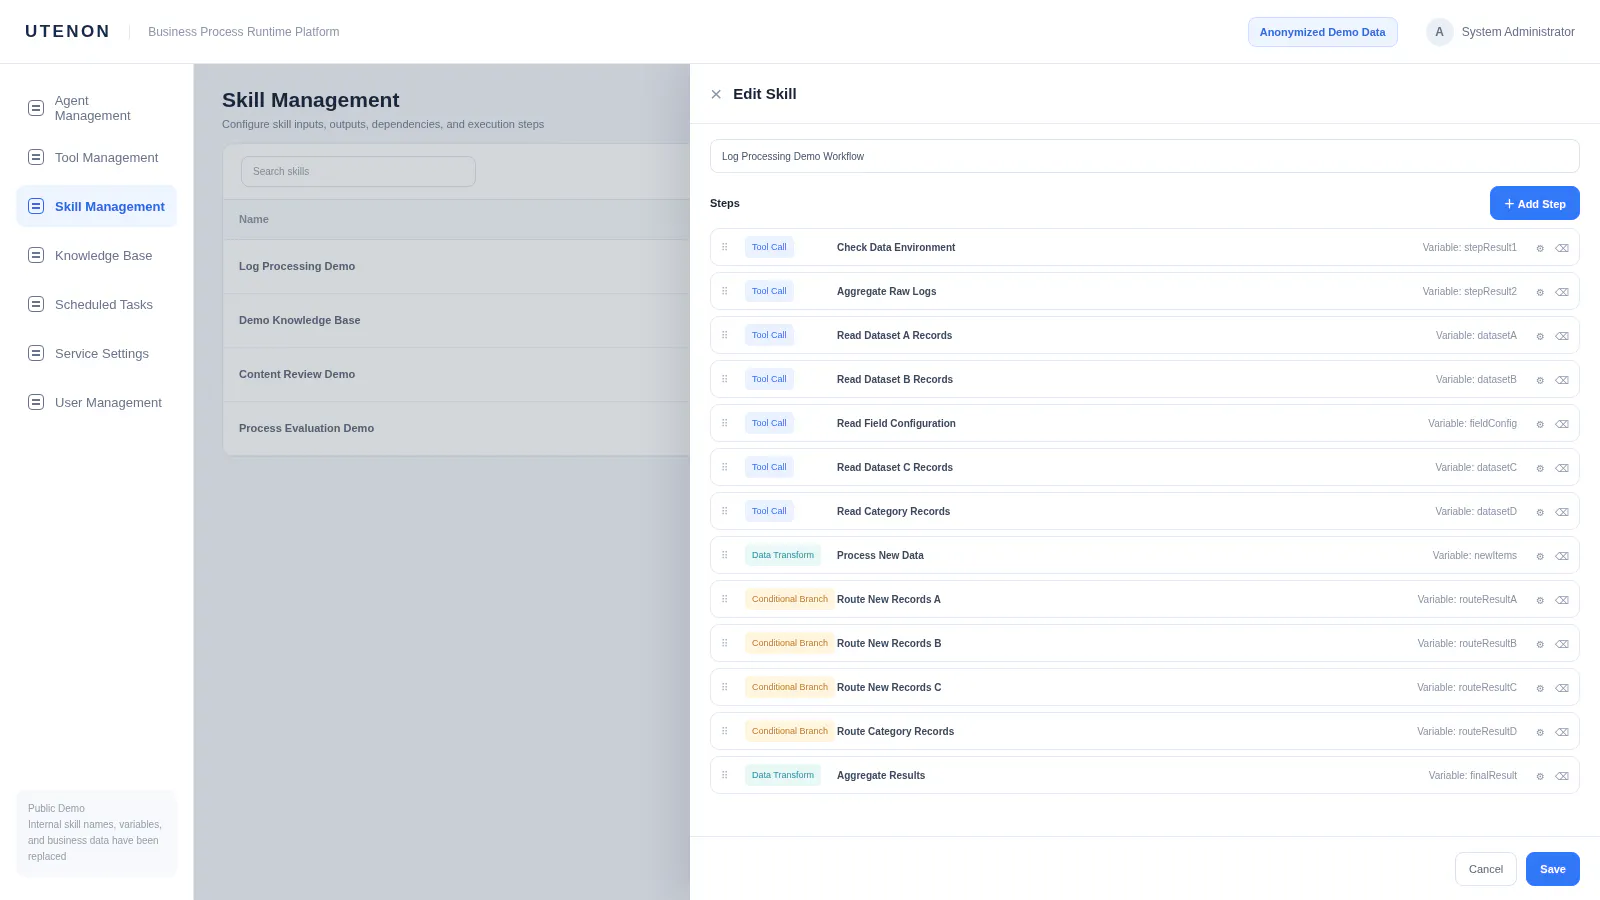Click the Anonymized Demo Data badge
This screenshot has width=1600, height=900.
pos(1322,32)
